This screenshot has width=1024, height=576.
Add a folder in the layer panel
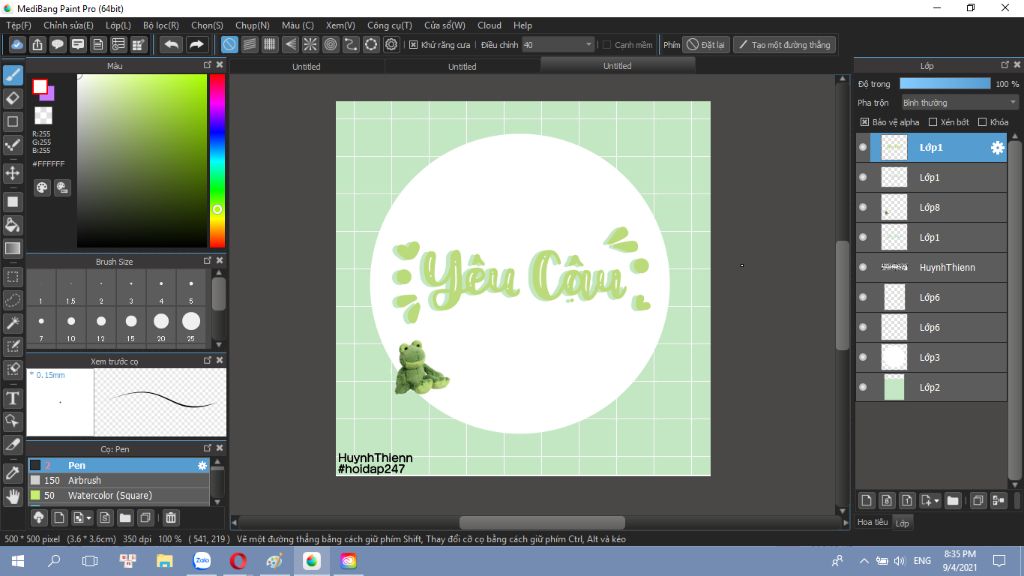pyautogui.click(x=953, y=501)
